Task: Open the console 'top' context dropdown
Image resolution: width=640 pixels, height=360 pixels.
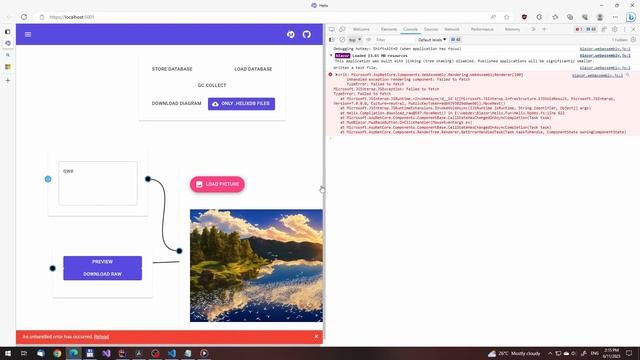Action: [355, 40]
